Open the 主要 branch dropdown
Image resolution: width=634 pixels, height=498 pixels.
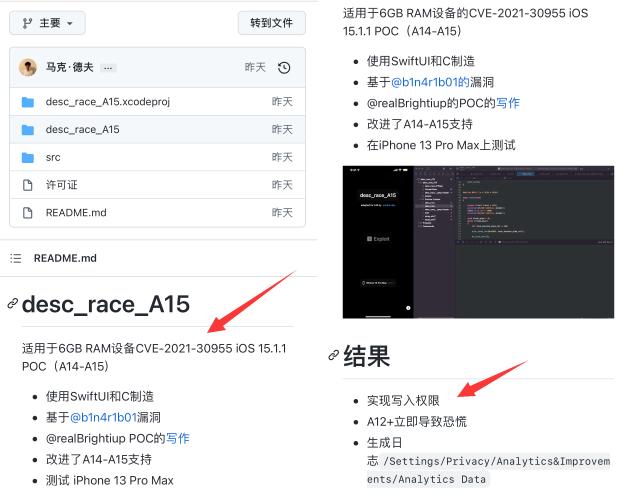coord(47,23)
